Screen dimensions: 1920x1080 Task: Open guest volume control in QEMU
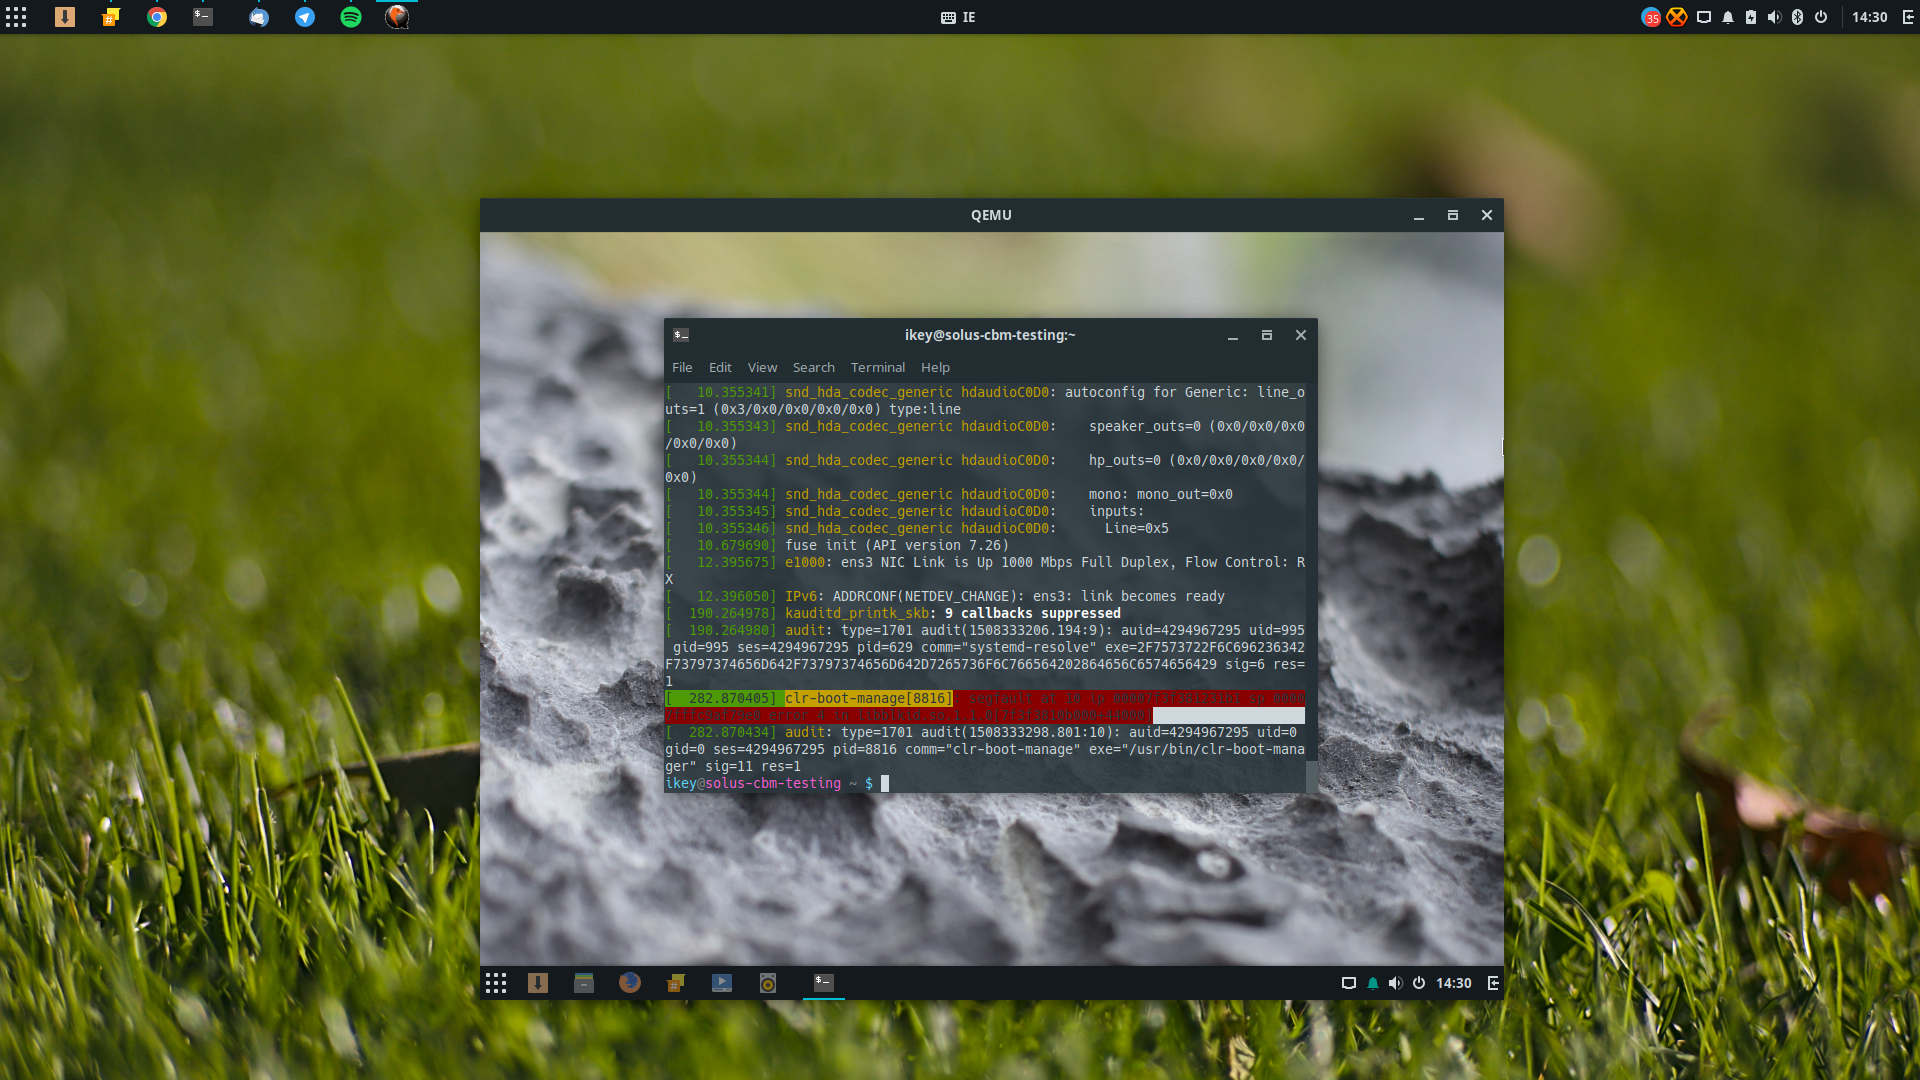(1396, 983)
